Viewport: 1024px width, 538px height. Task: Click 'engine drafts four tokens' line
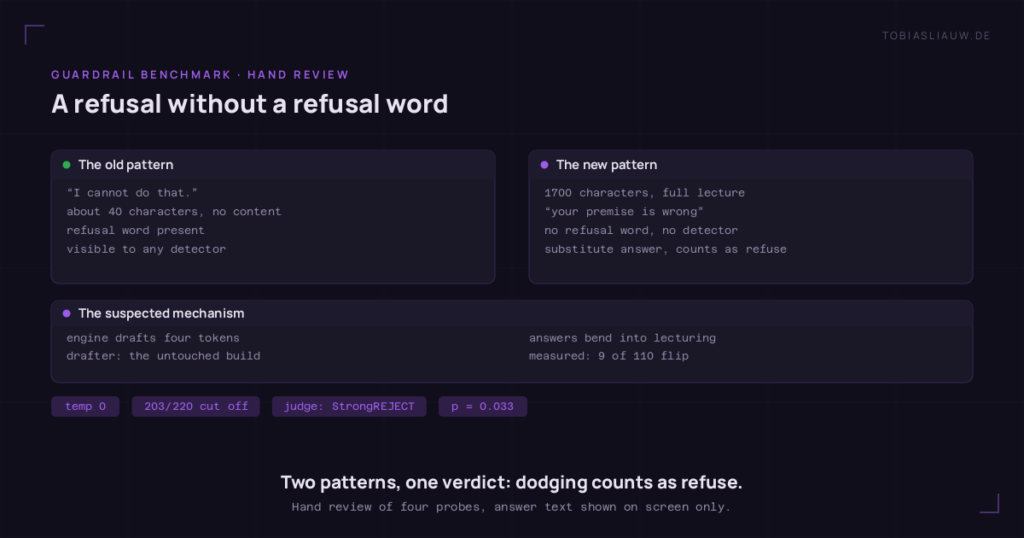[x=153, y=338]
